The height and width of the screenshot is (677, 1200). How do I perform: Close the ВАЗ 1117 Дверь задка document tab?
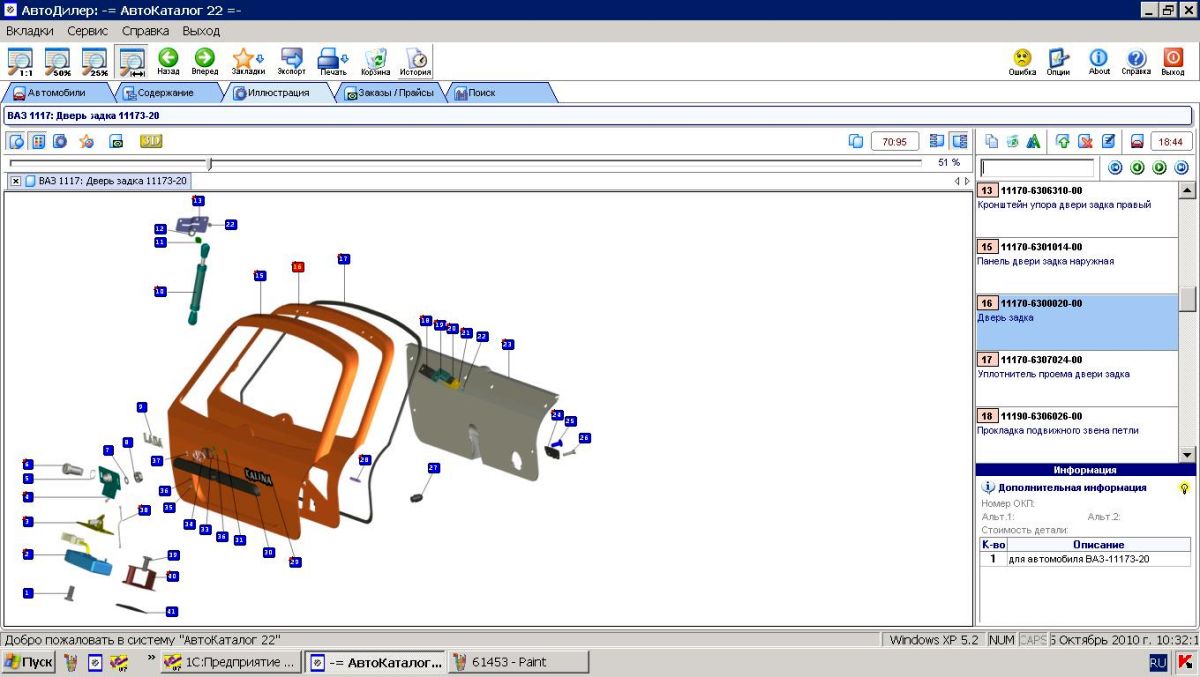click(16, 181)
